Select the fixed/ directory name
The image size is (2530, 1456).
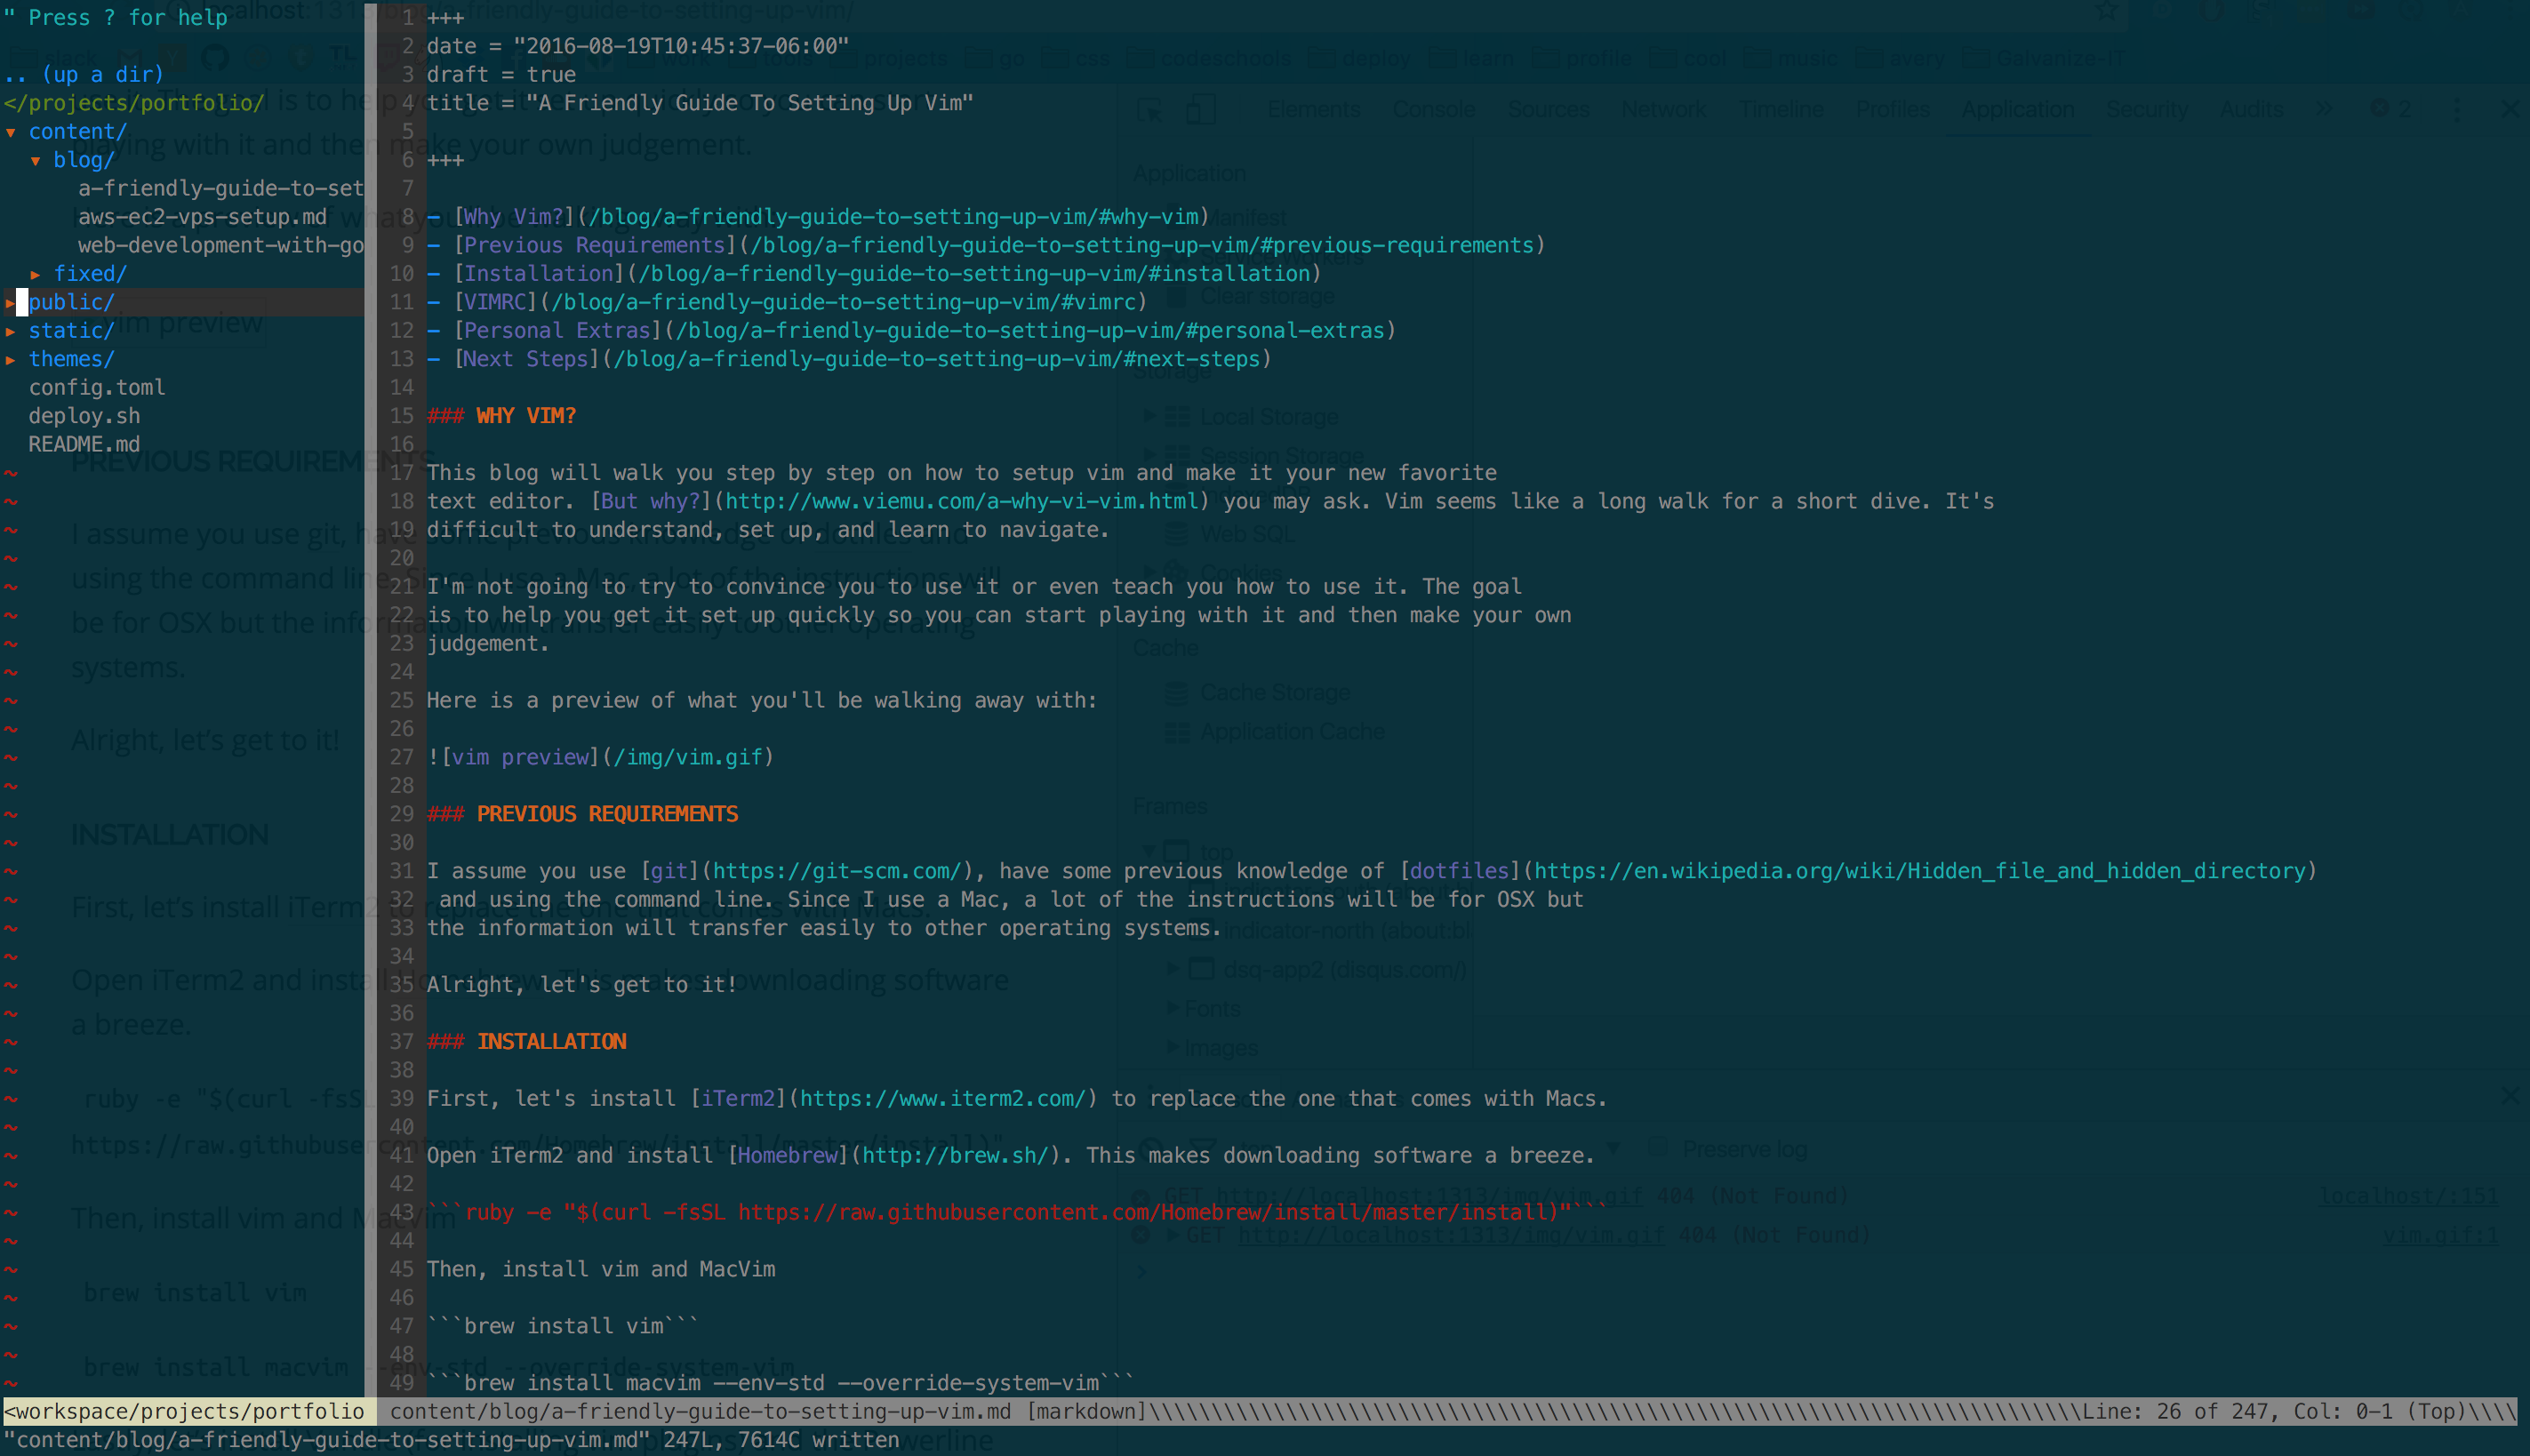(90, 274)
